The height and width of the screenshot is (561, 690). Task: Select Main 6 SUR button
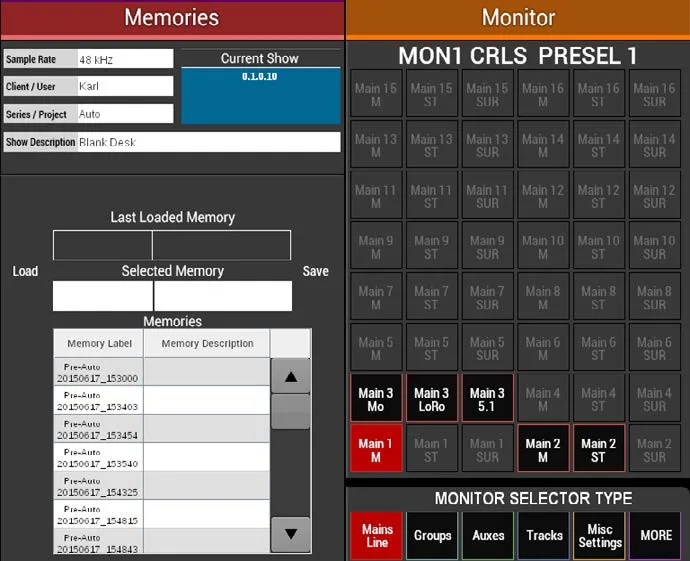click(655, 347)
